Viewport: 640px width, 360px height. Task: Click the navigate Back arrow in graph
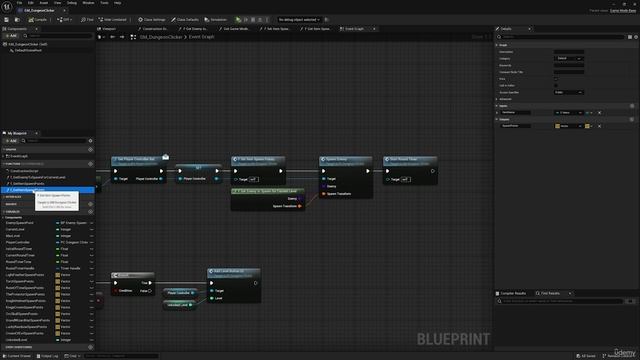coord(113,37)
